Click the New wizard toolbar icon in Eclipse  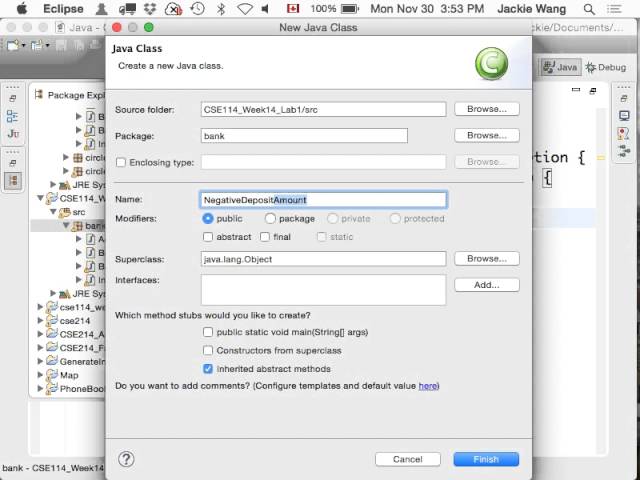(13, 45)
